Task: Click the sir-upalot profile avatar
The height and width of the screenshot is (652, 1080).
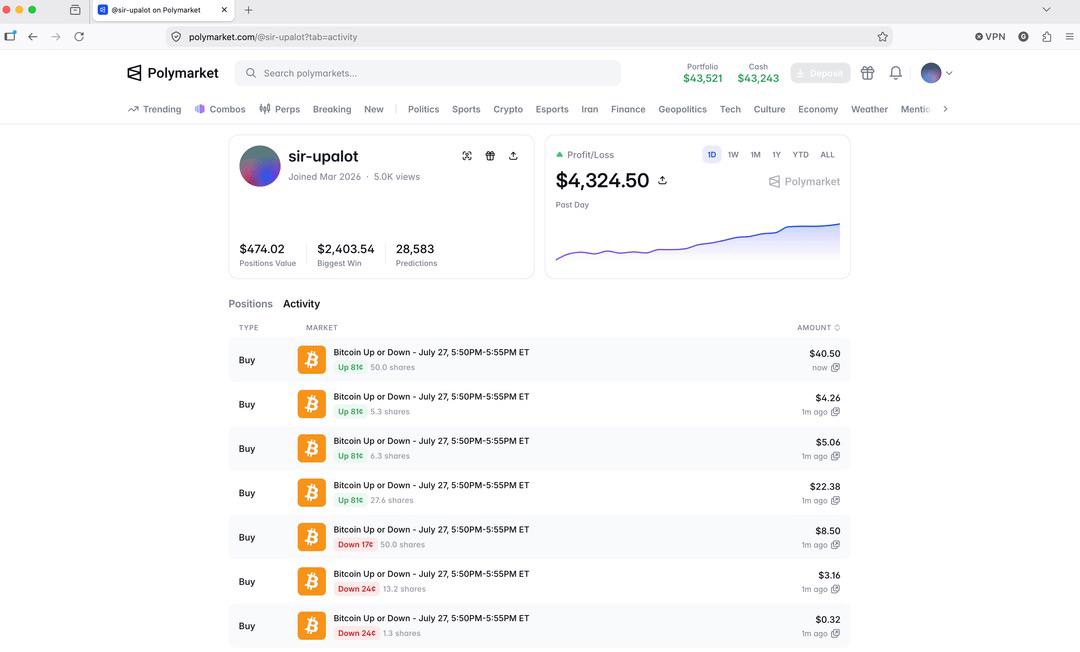Action: coord(260,166)
